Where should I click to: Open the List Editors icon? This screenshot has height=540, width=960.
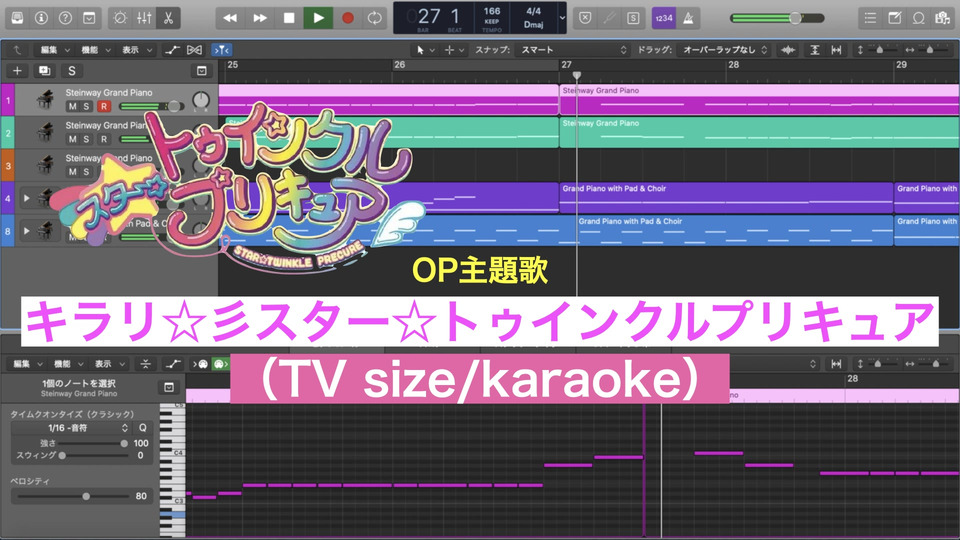(x=870, y=18)
